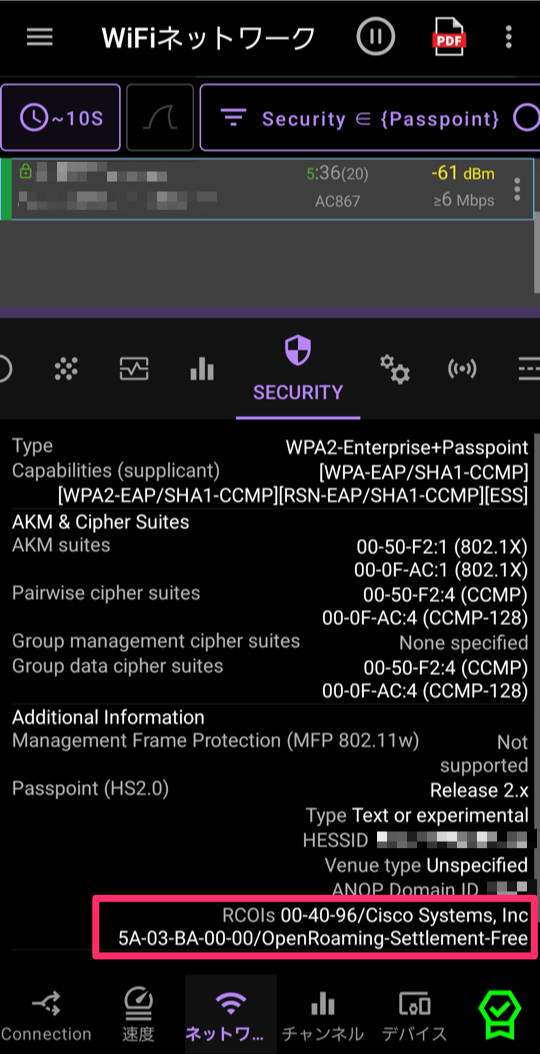Open the hamburger navigation menu

40,38
